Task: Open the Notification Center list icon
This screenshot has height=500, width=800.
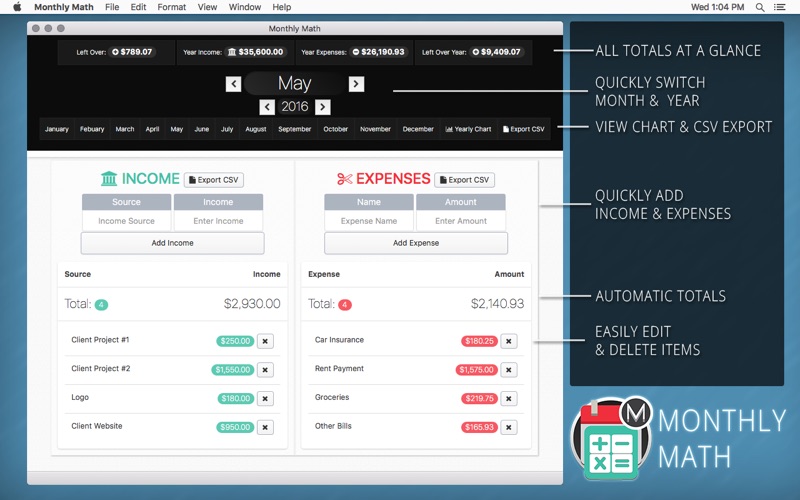Action: (780, 7)
